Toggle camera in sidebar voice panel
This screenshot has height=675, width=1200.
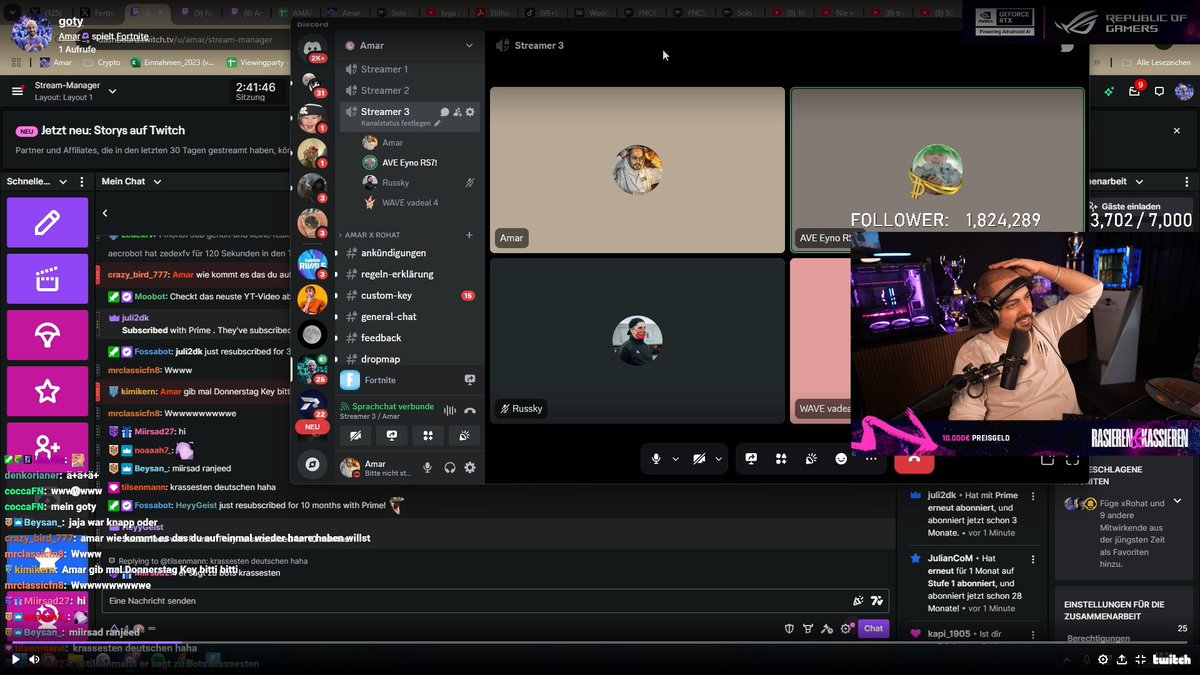click(355, 436)
